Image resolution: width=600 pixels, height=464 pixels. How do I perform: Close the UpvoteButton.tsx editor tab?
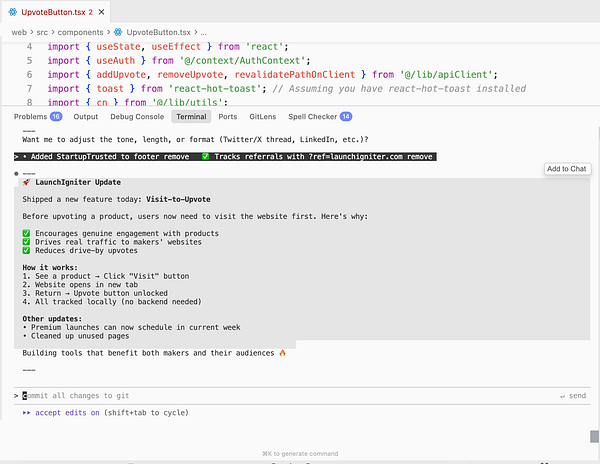pyautogui.click(x=101, y=12)
